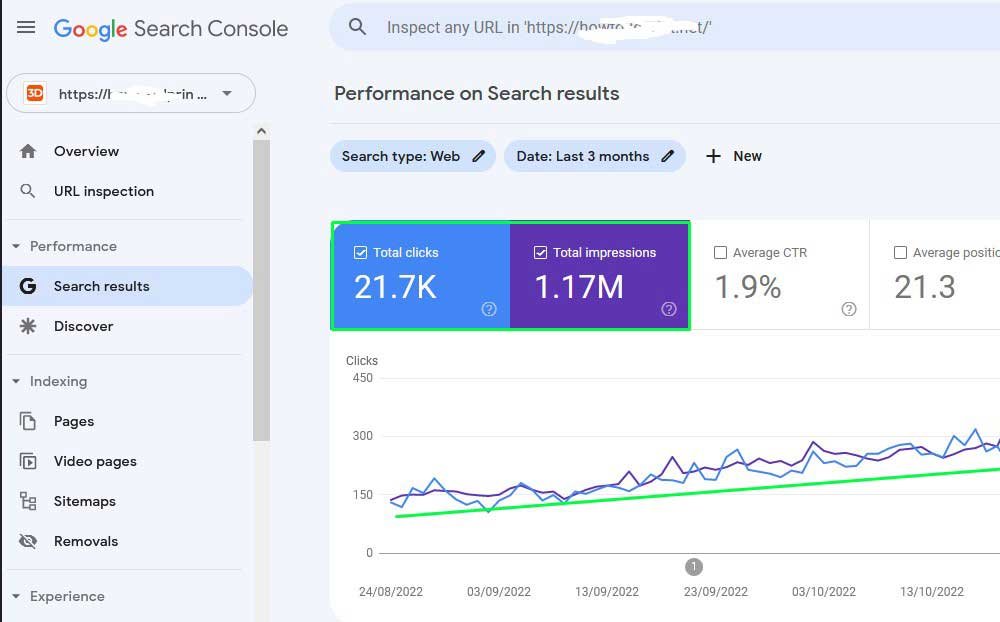
Task: Click the 03/09/2022 date label
Action: 499,591
